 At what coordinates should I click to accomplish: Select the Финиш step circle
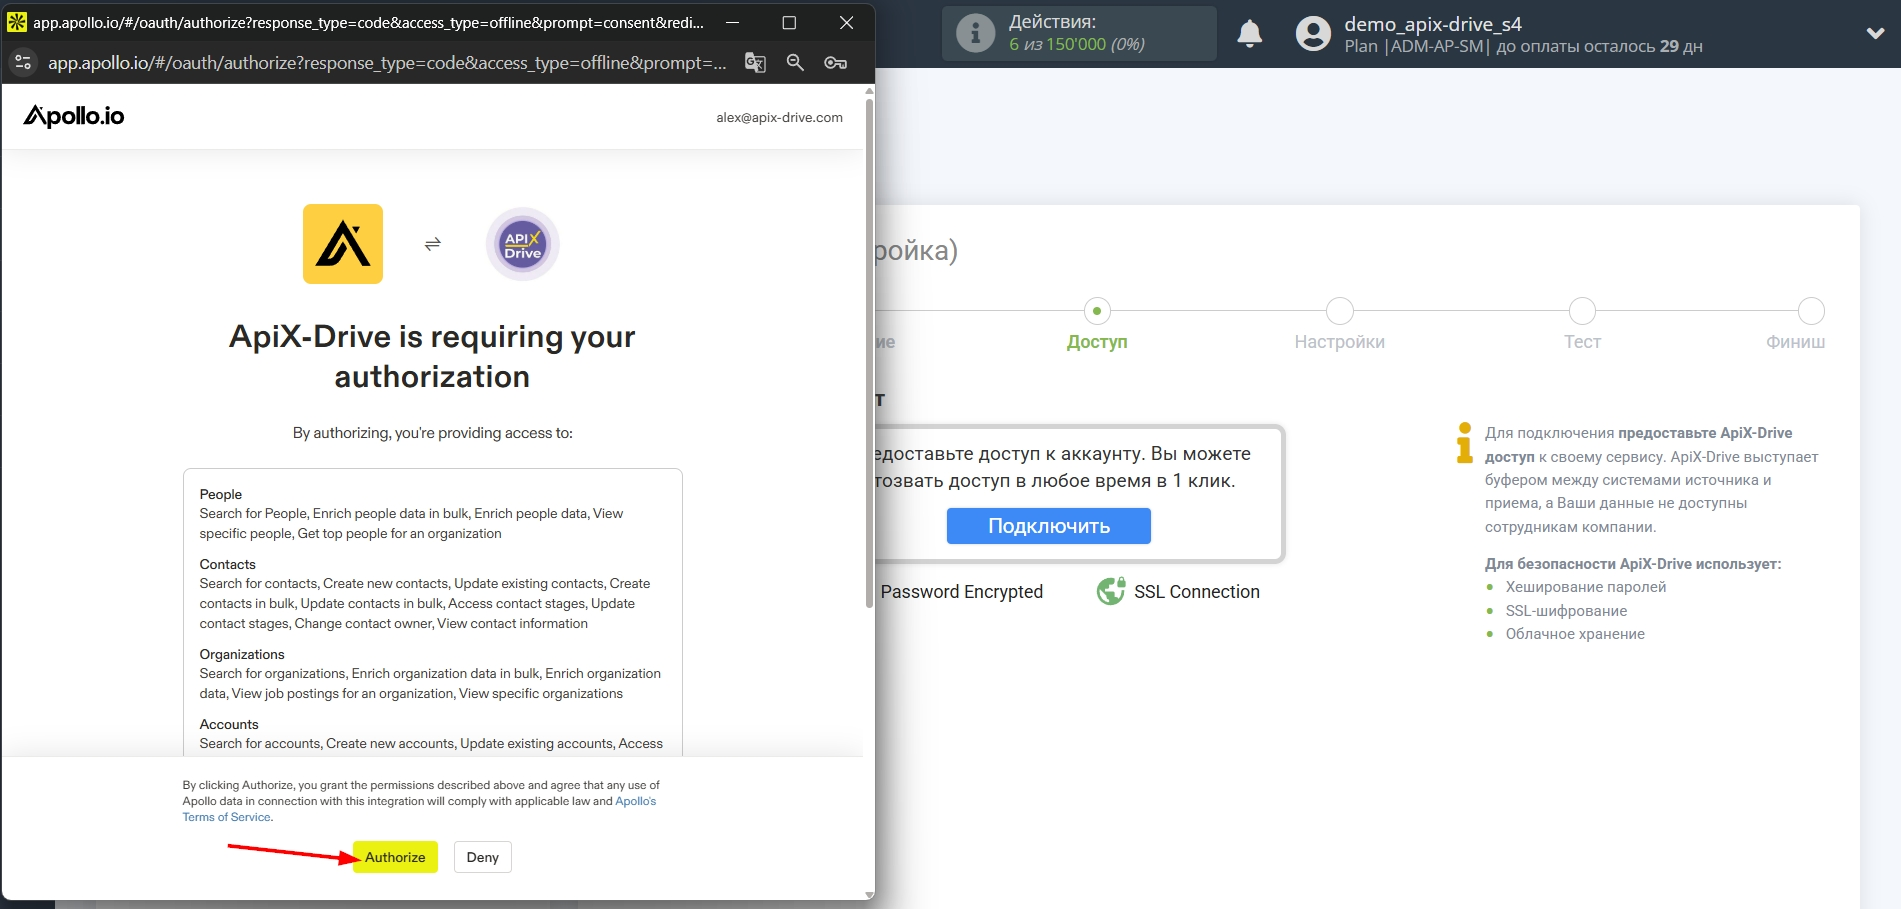pyautogui.click(x=1811, y=311)
